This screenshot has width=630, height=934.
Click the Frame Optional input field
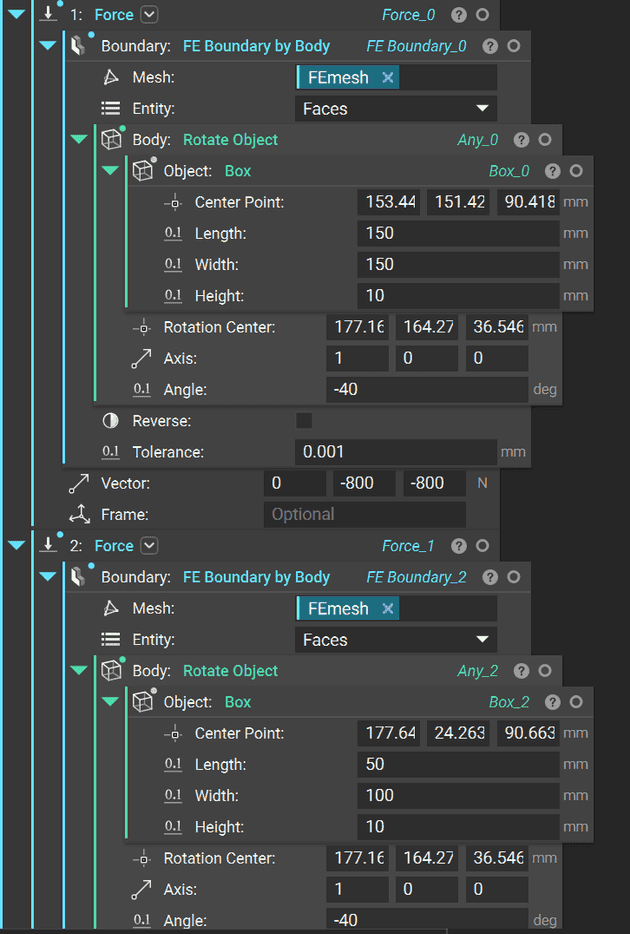pyautogui.click(x=365, y=514)
